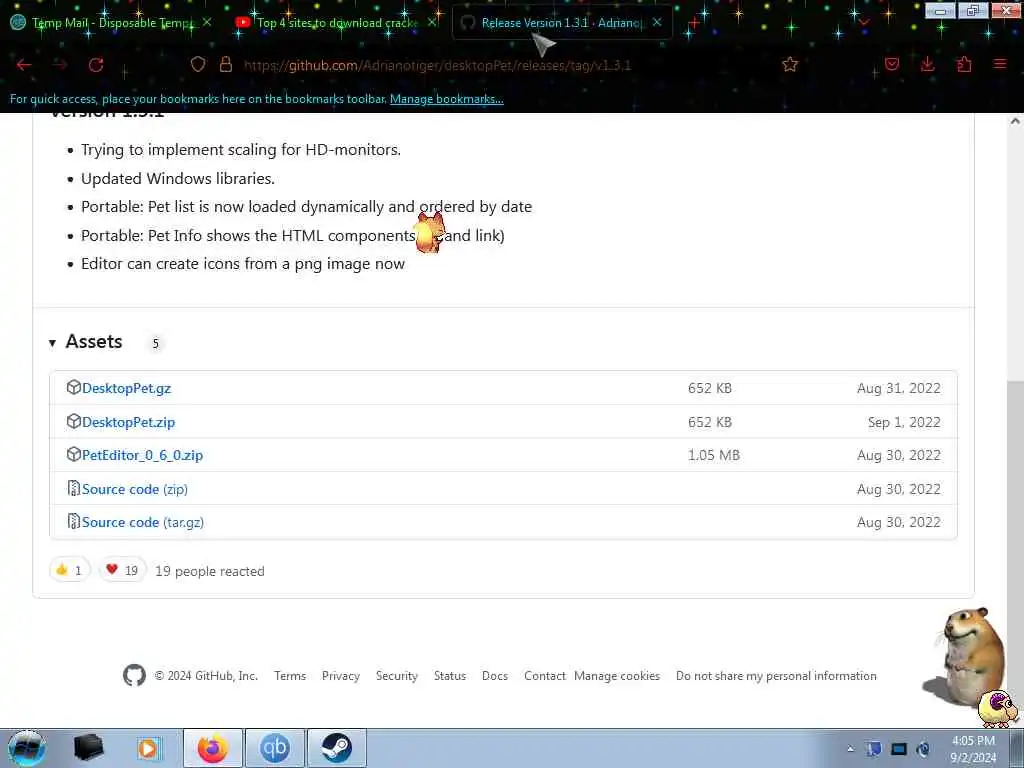Open Manage bookmarks link
Viewport: 1024px width, 768px height.
click(447, 99)
